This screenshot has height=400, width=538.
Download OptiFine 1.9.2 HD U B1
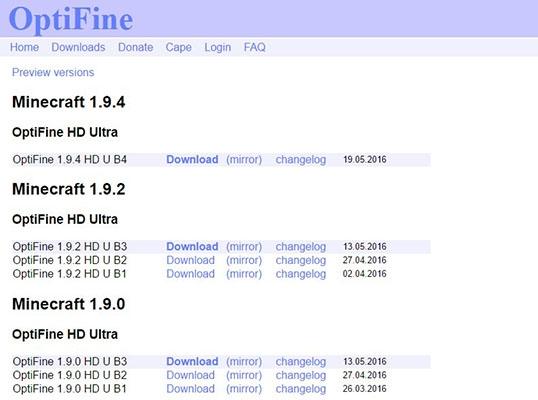pos(190,274)
